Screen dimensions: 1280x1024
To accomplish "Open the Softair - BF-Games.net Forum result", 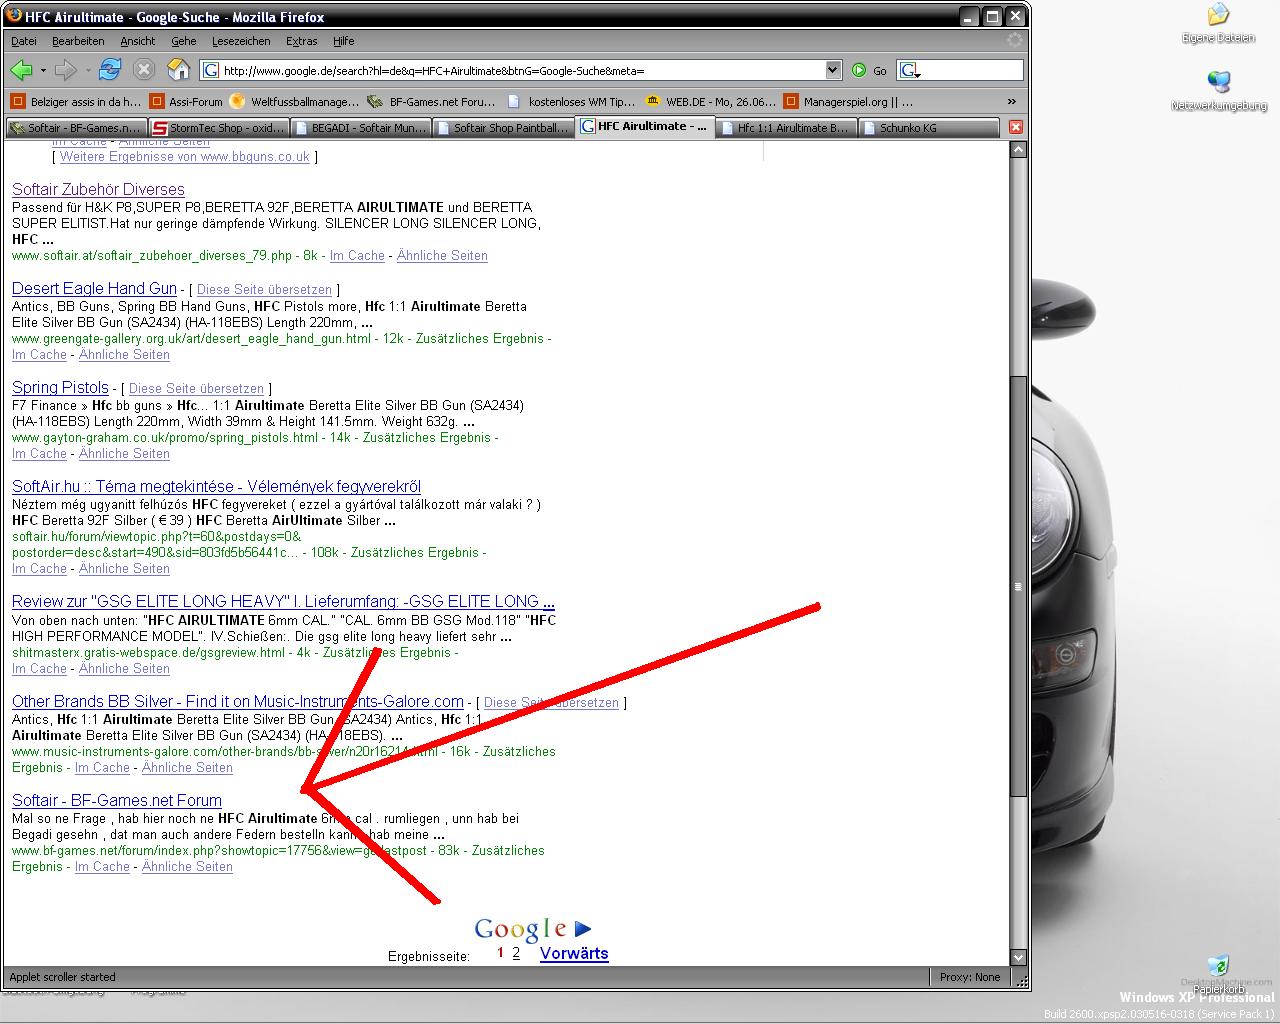I will point(117,800).
